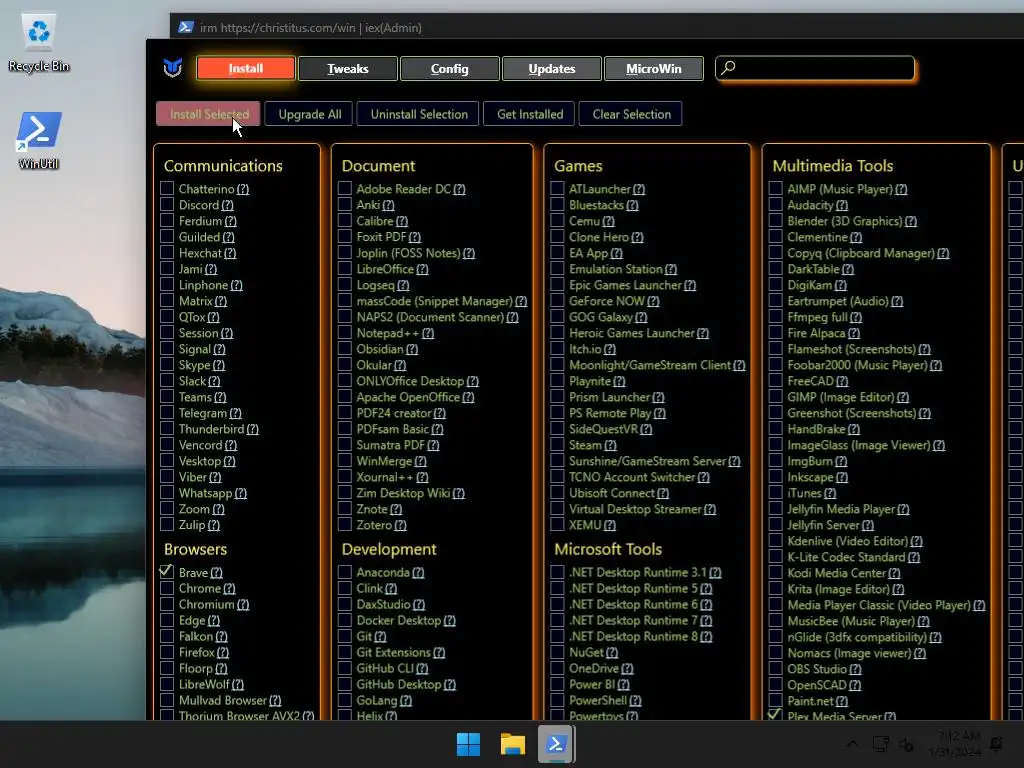Screen dimensions: 1024x768
Task: Open the Recycle Bin desktop icon
Action: [39, 43]
